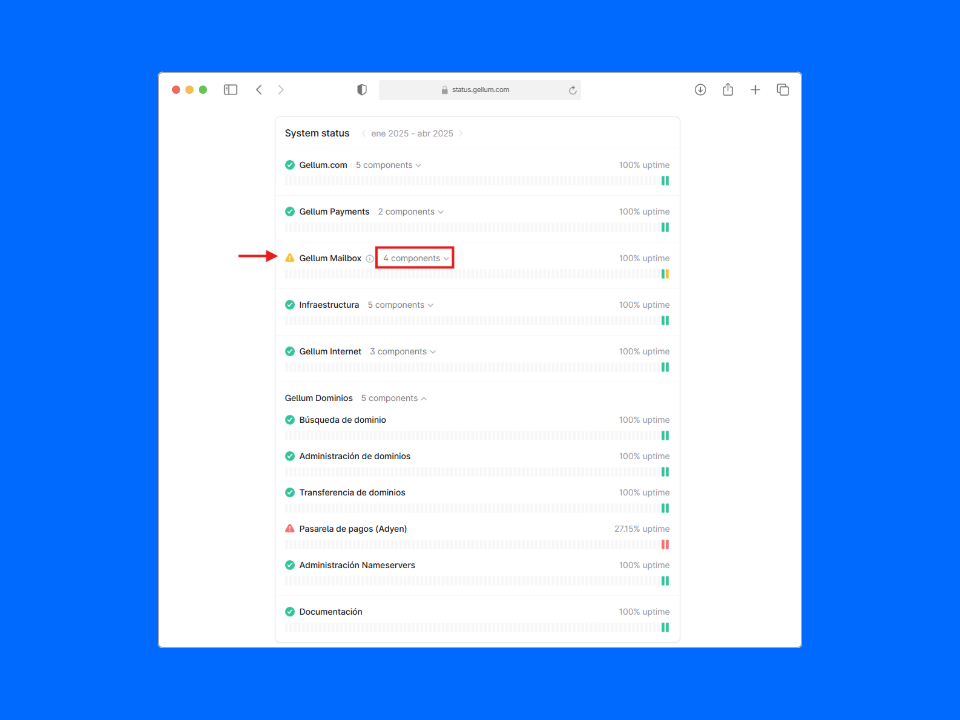The width and height of the screenshot is (960, 720).
Task: Open a new tab with plus icon
Action: [x=756, y=90]
